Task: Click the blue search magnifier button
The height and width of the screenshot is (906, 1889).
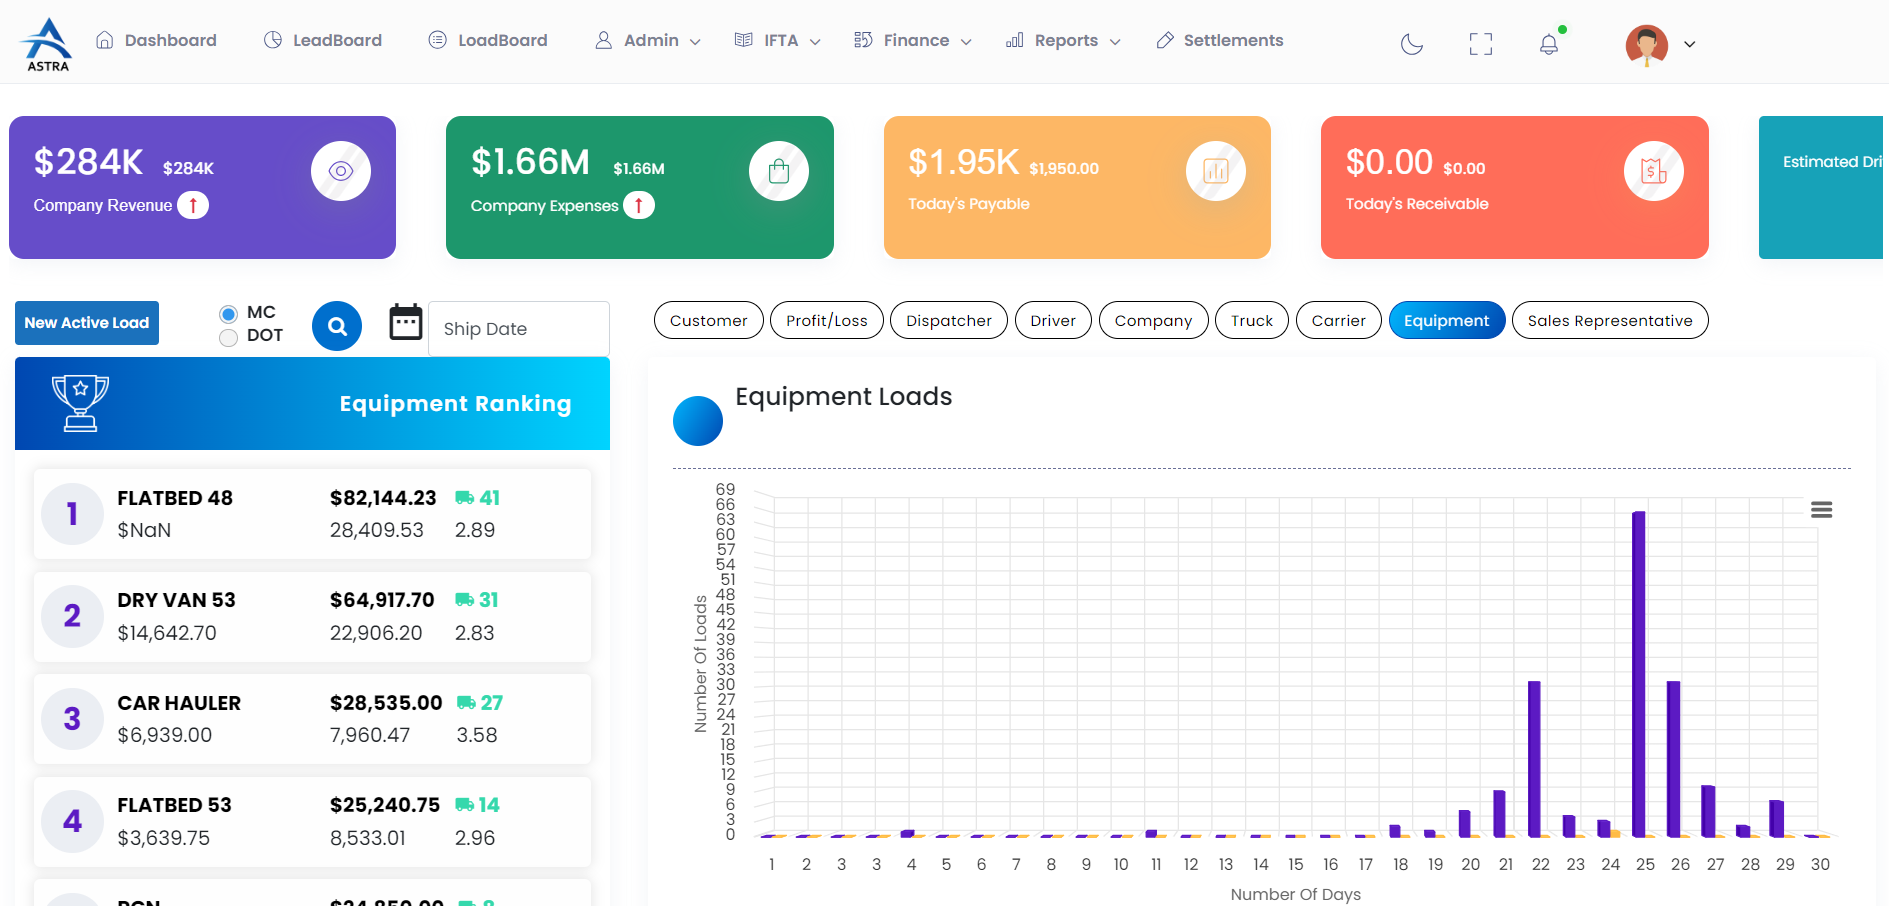Action: point(337,326)
